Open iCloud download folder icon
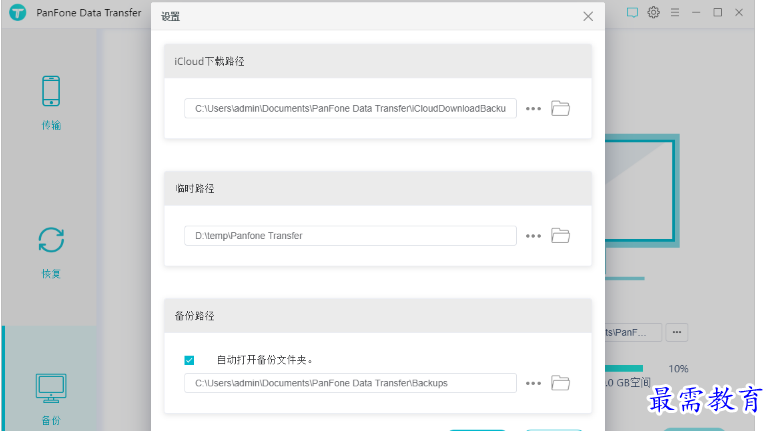 [560, 108]
